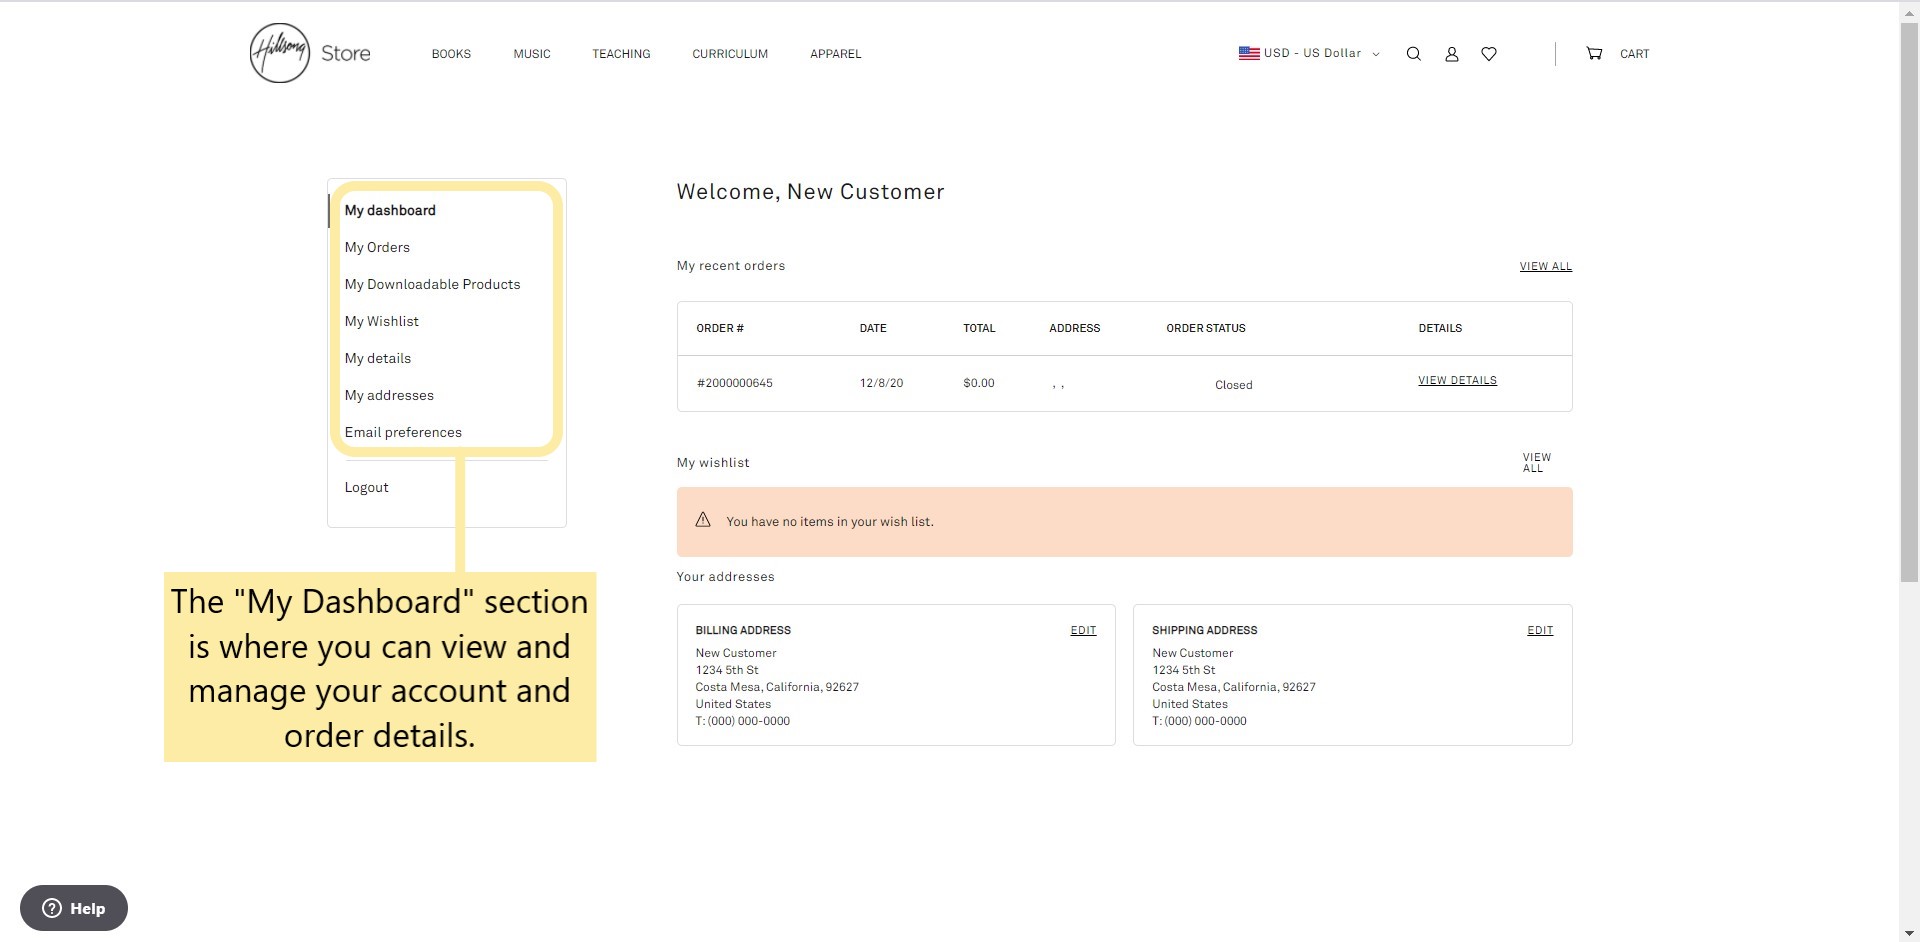Viewport: 1920px width, 942px height.
Task: Open the Curriculum menu
Action: 730,54
